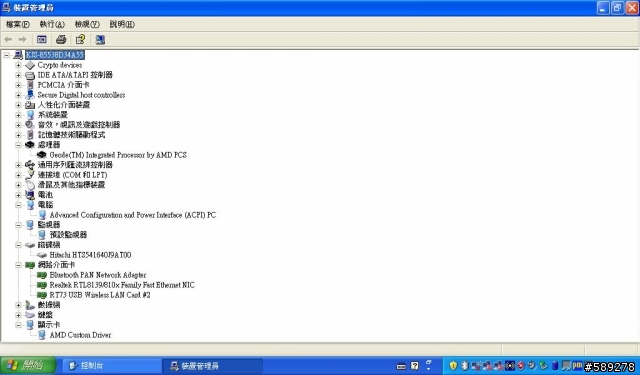Collapse the 網路介面卡 node
This screenshot has width=640, height=375.
[18, 265]
